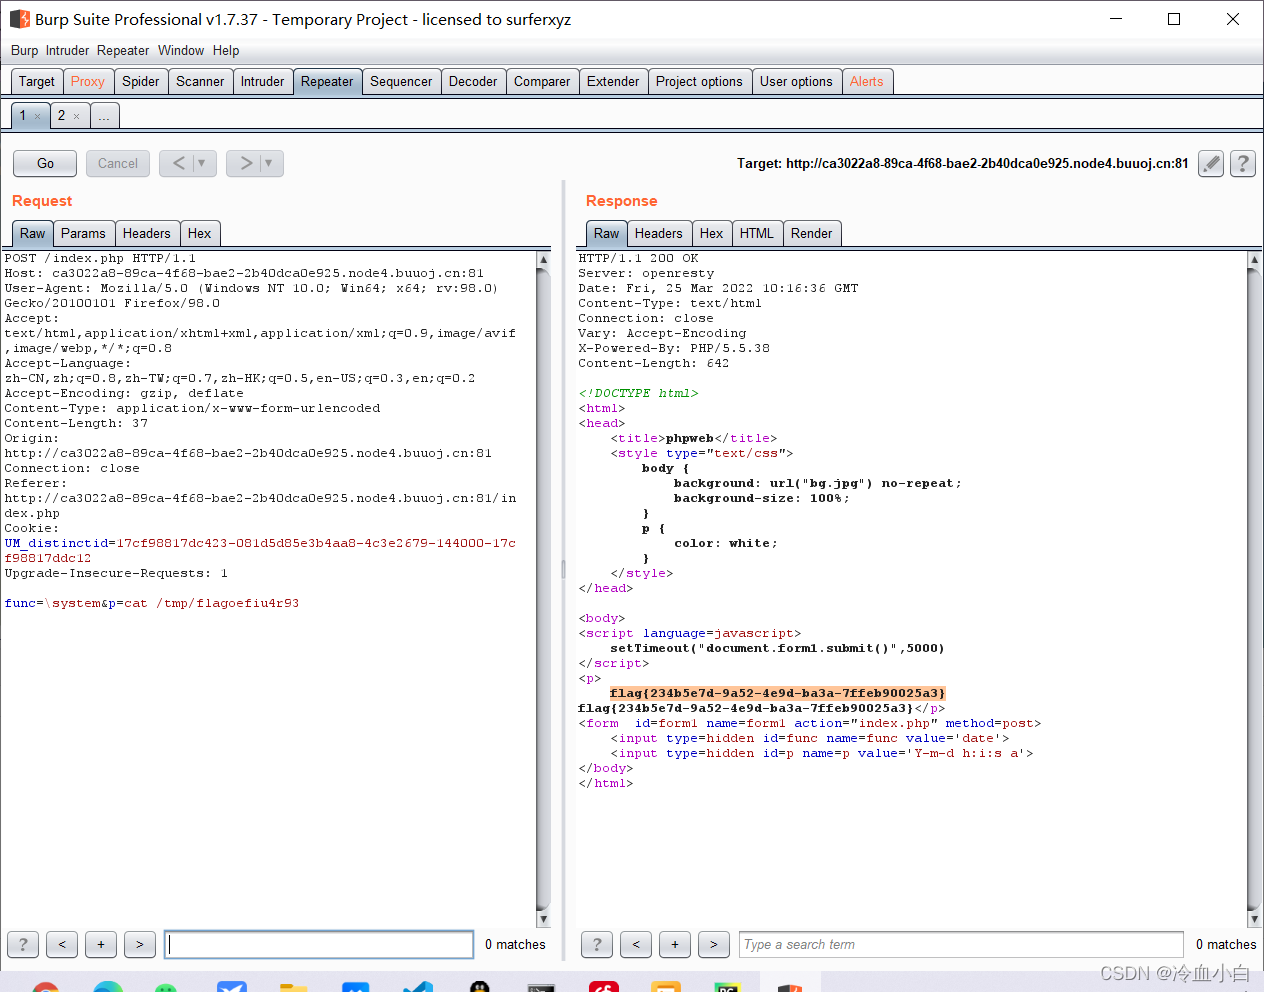Switch to the Spider tab
1264x992 pixels.
click(x=141, y=81)
